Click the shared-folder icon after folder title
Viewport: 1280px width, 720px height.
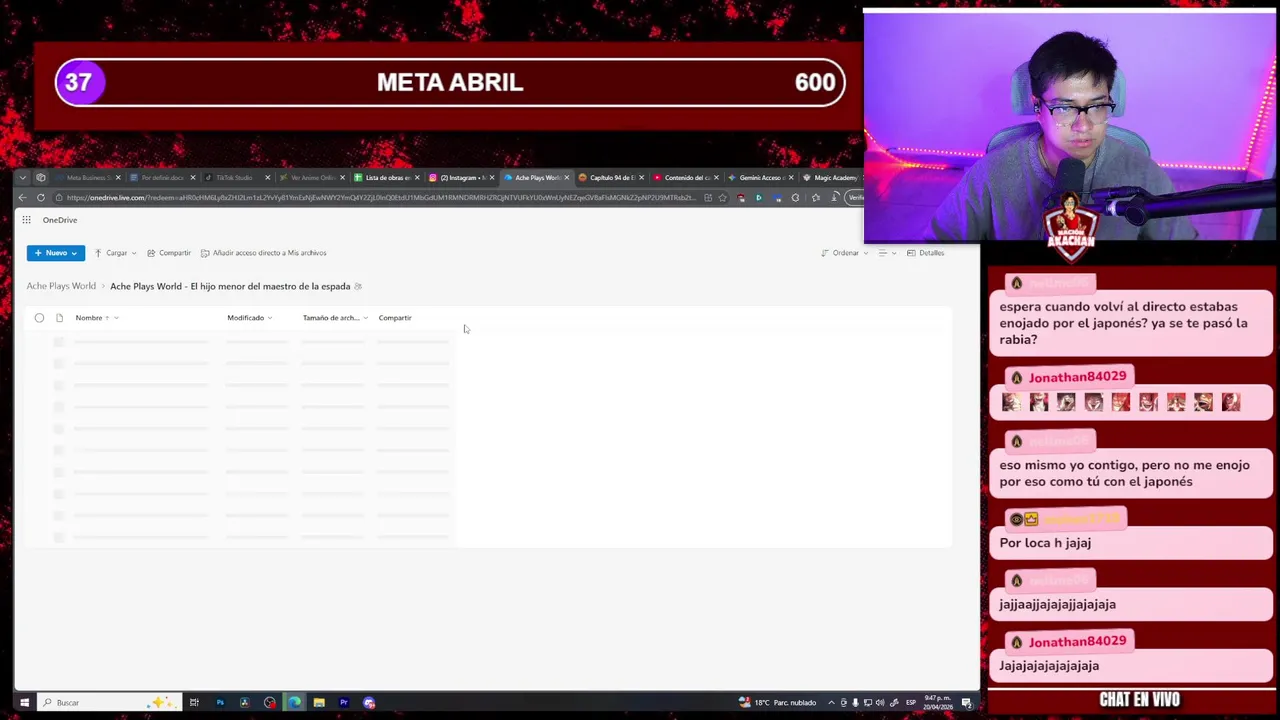point(358,286)
